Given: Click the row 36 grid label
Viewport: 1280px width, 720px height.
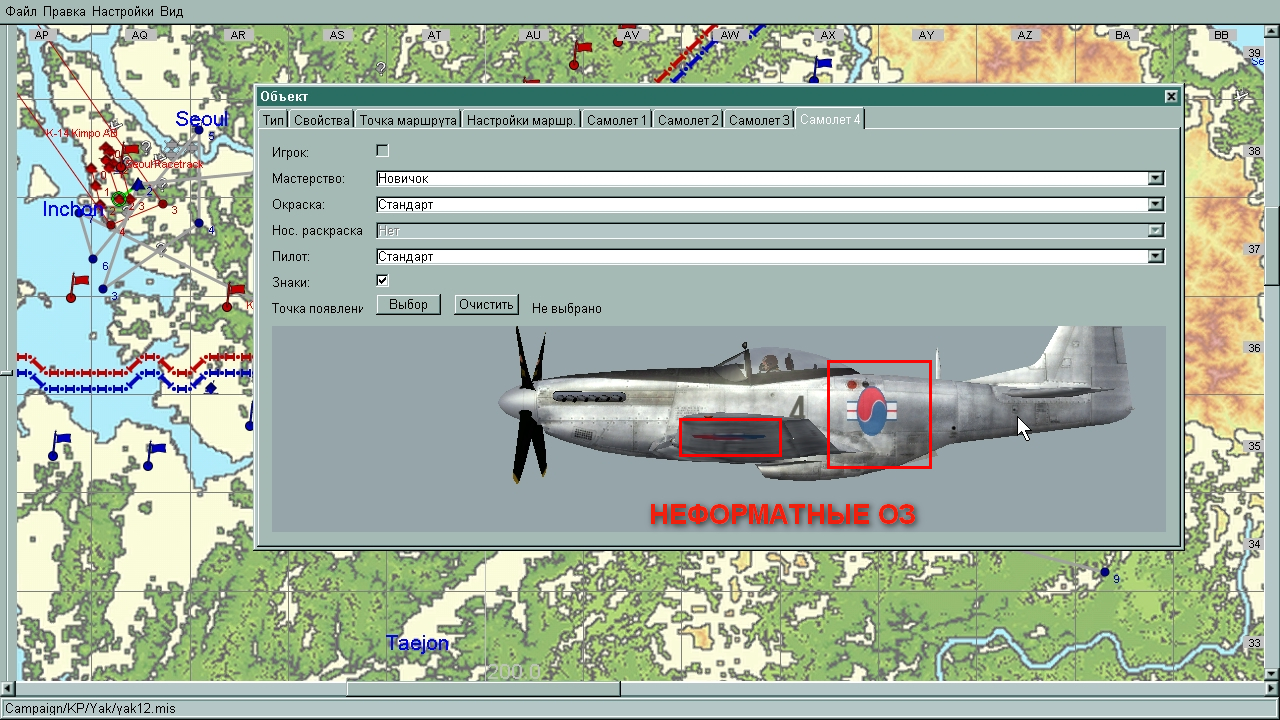Looking at the screenshot, I should pos(1255,348).
